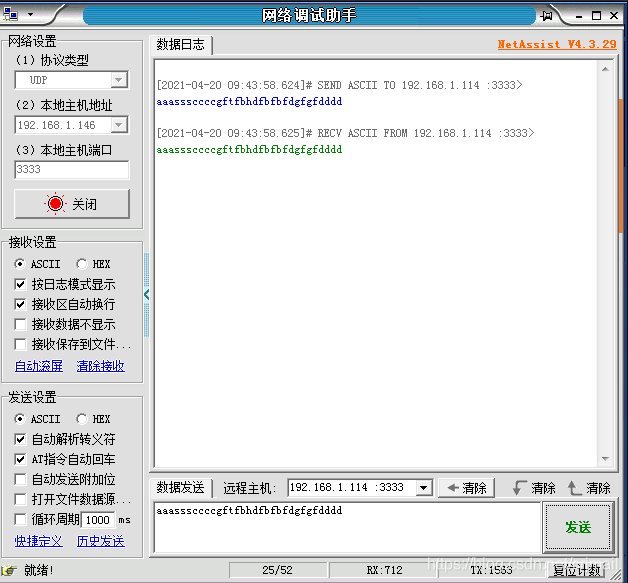This screenshot has height=583, width=628.
Task: Click the SEND ASCII log header line
Action: click(x=340, y=85)
